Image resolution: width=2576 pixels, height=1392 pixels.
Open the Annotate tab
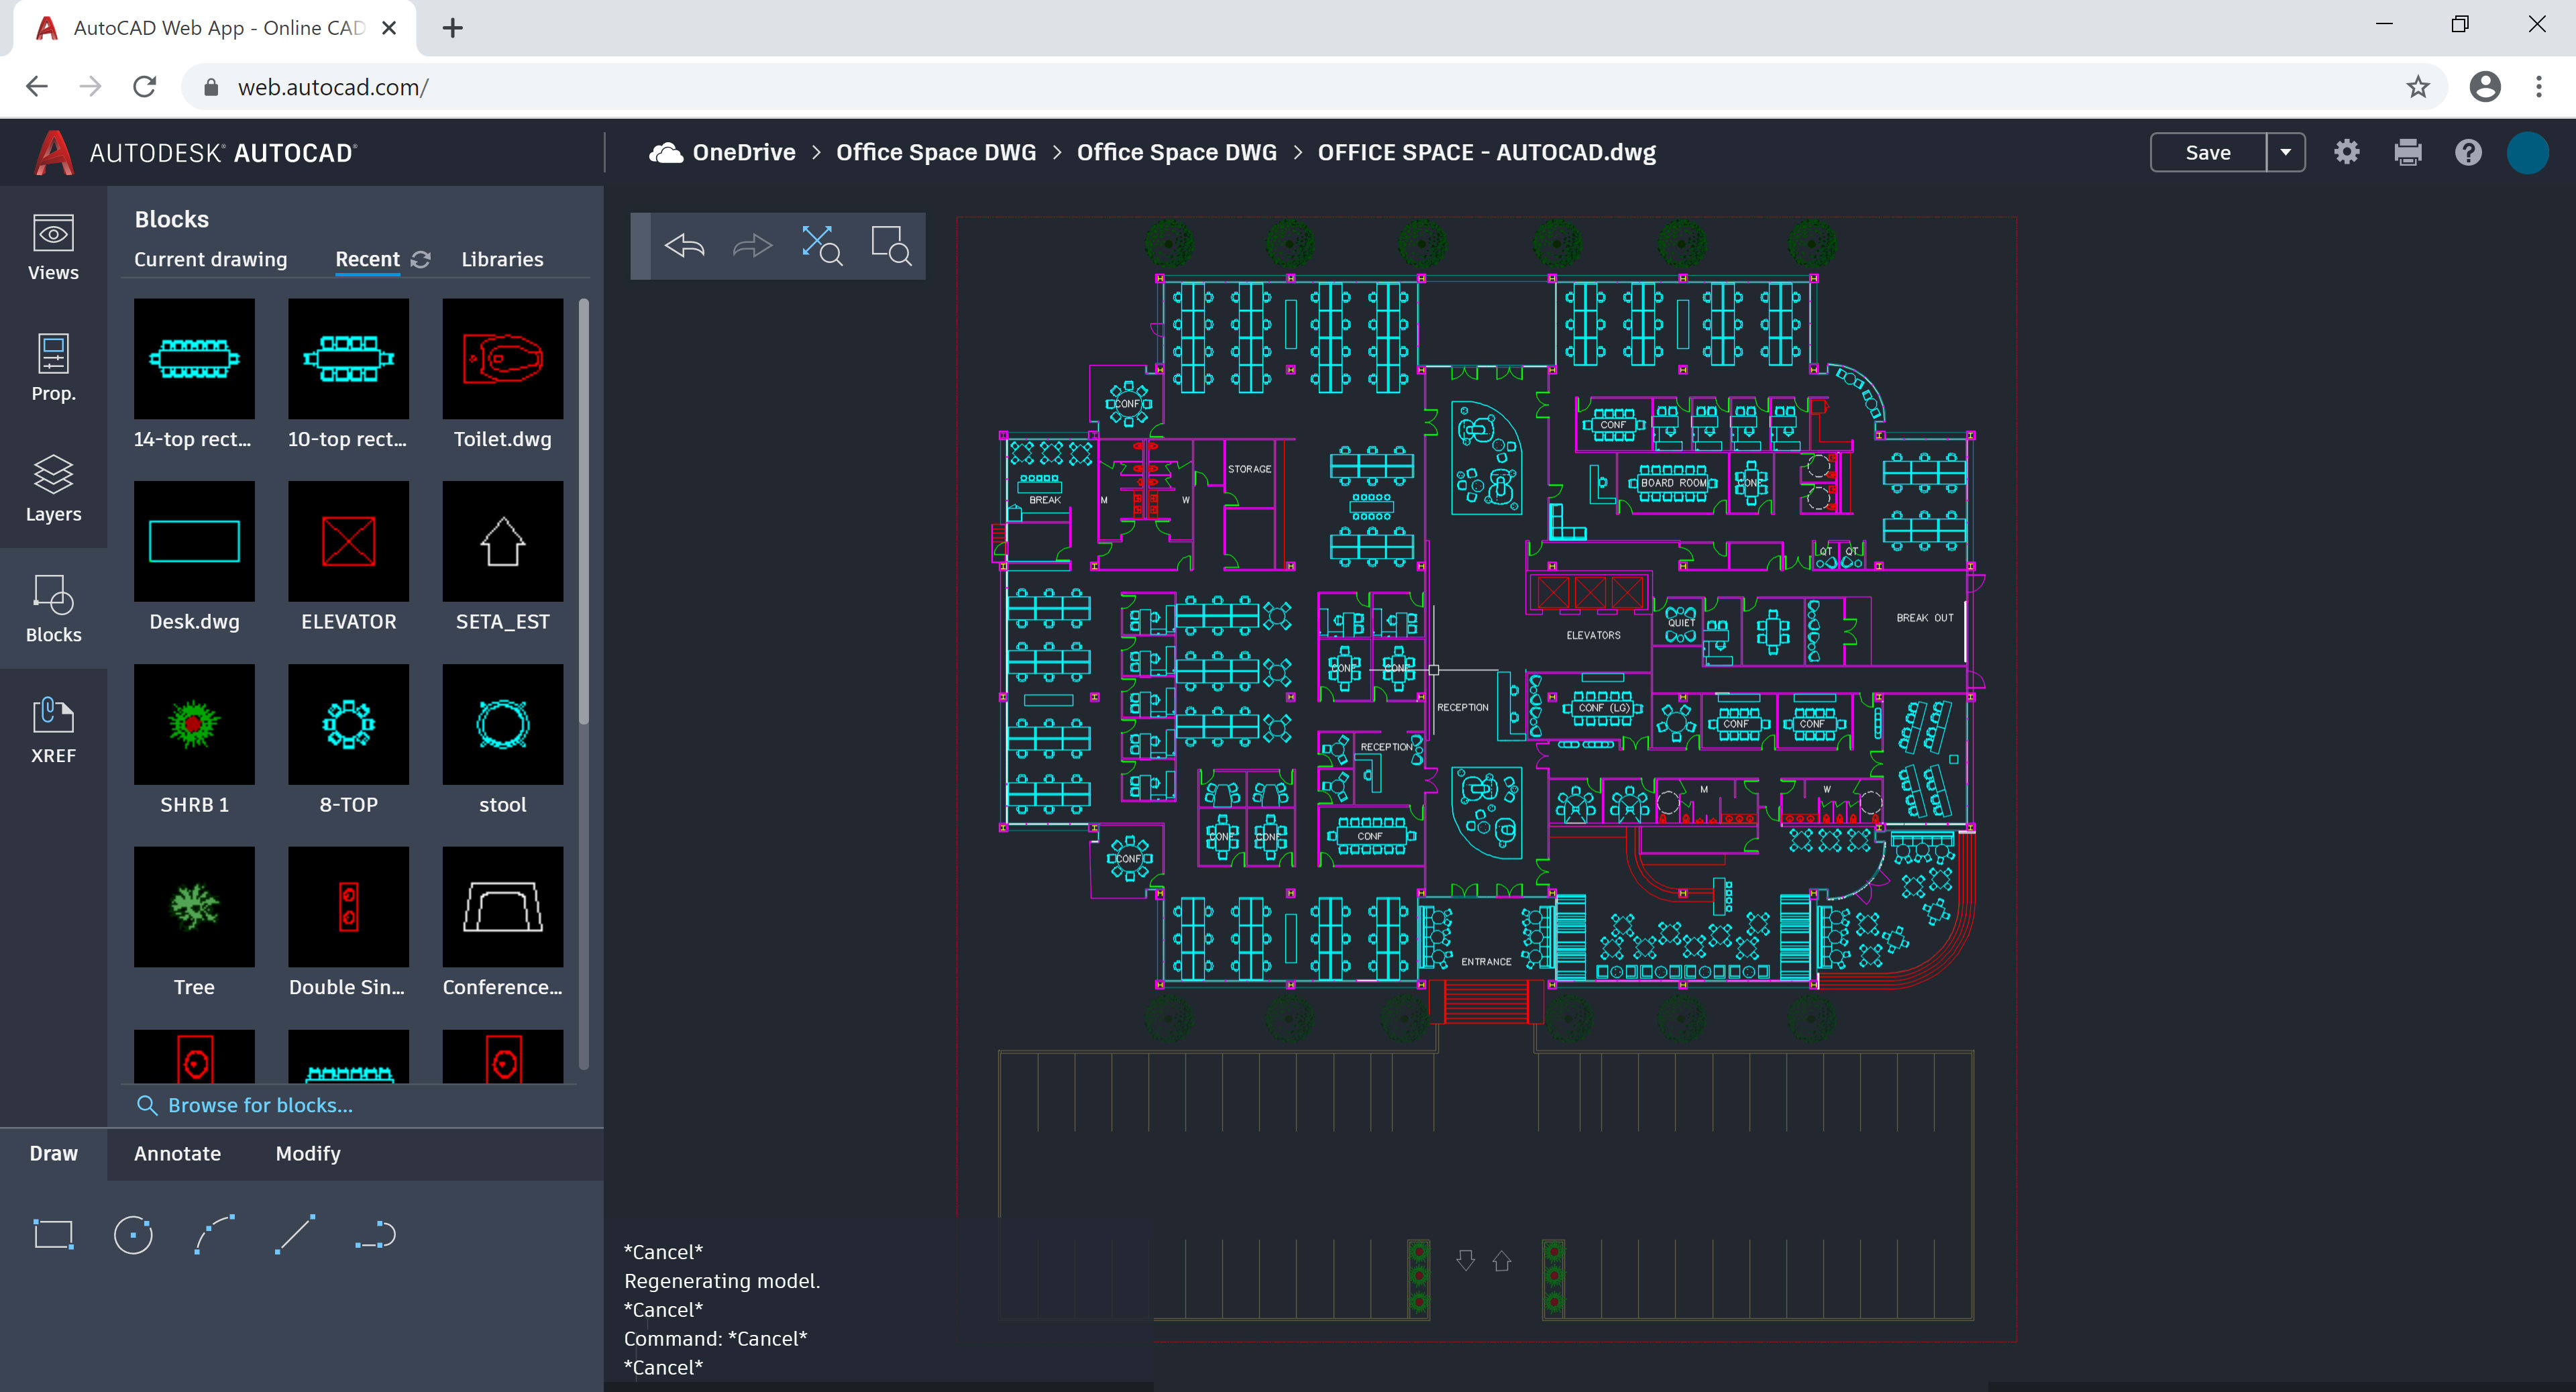(x=177, y=1153)
